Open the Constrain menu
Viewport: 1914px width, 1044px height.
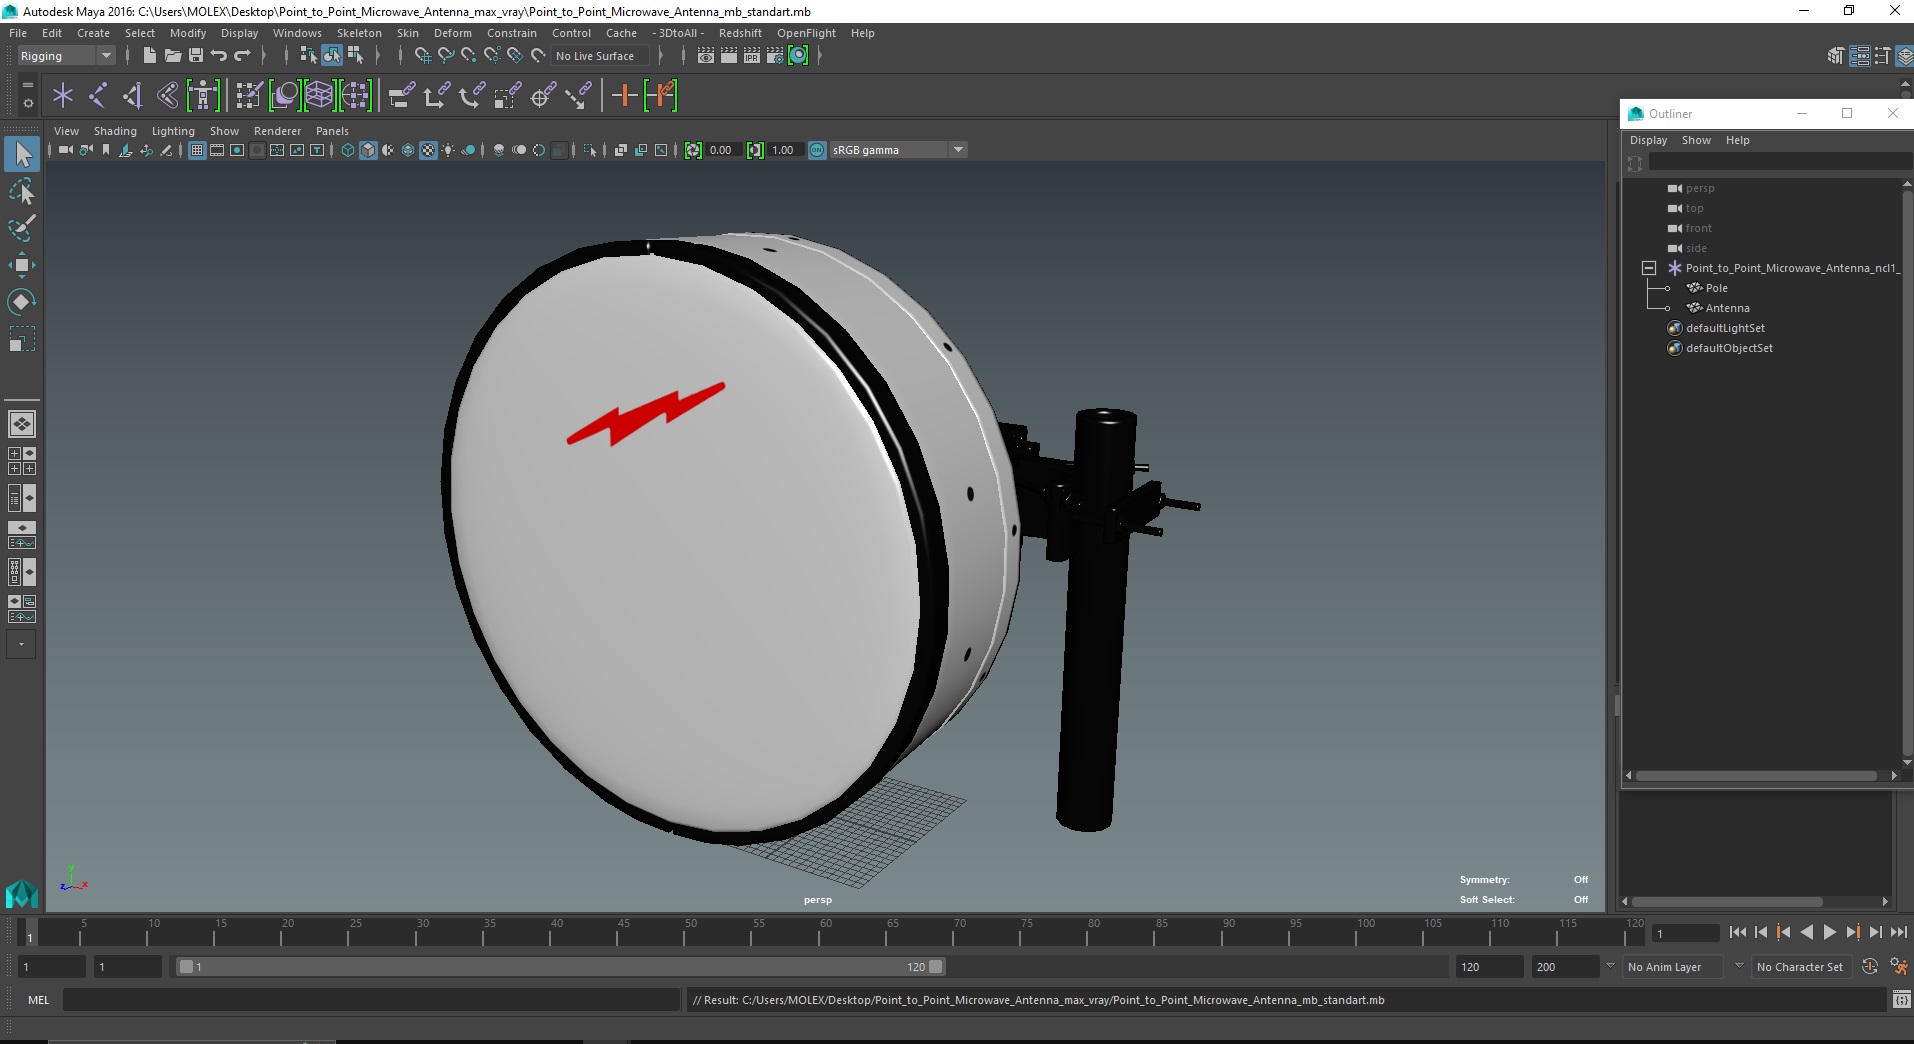(511, 33)
